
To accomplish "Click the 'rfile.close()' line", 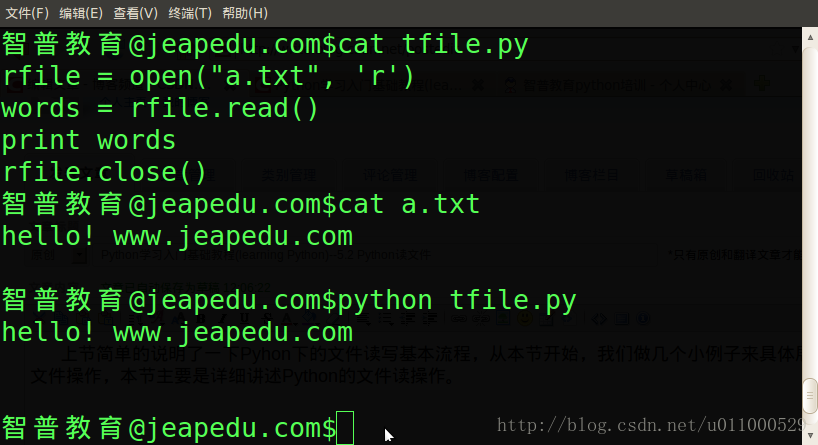I will pos(104,172).
